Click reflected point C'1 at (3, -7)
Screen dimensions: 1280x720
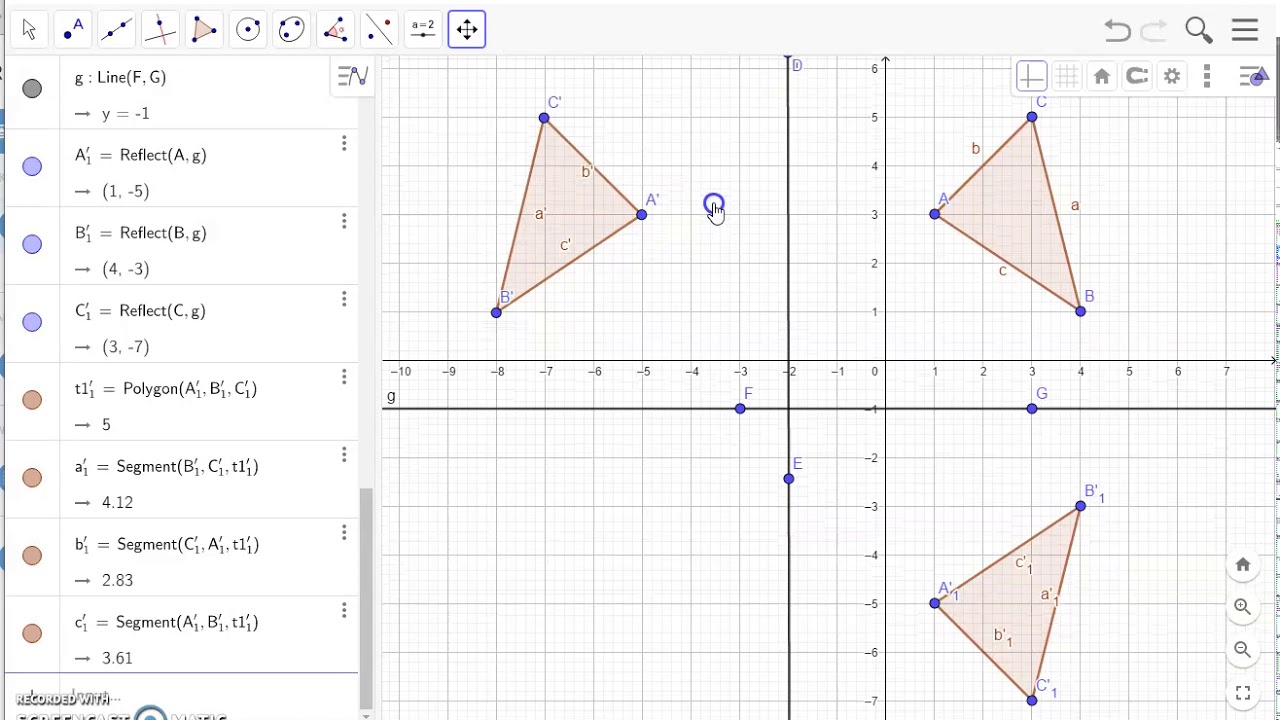tap(1032, 700)
